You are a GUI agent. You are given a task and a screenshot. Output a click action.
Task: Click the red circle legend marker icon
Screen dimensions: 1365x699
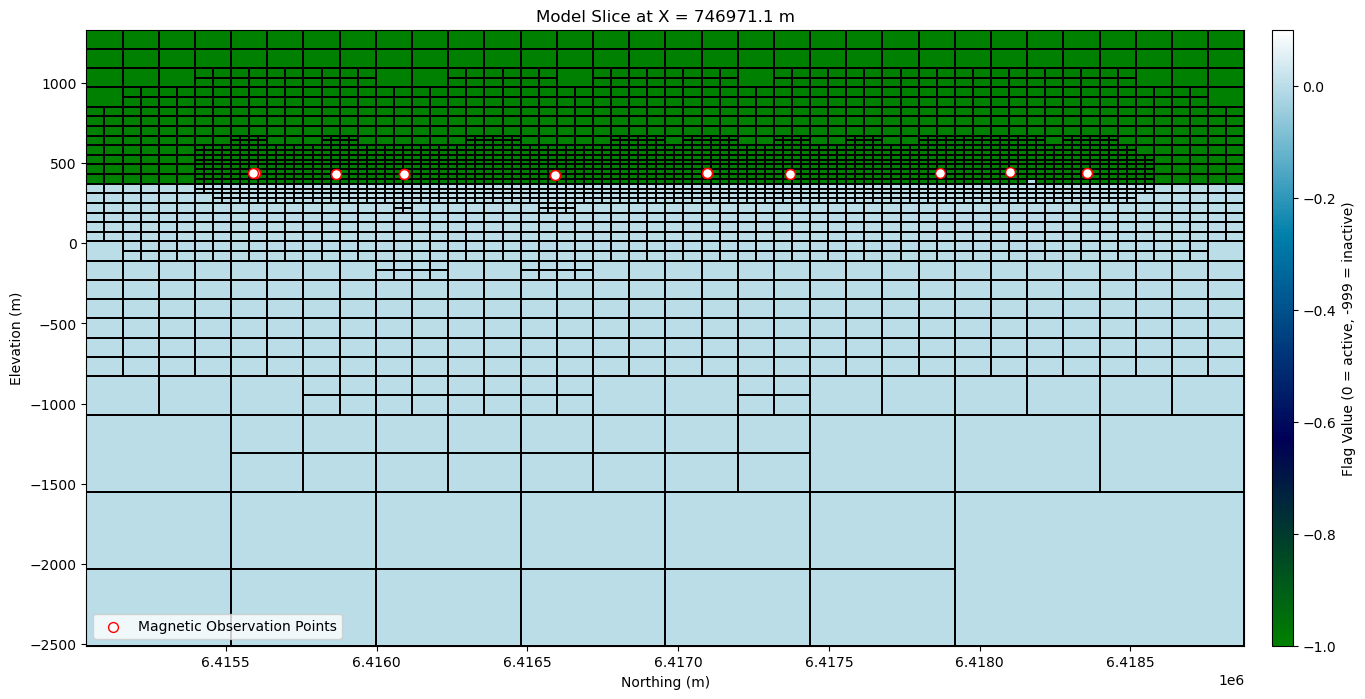114,626
